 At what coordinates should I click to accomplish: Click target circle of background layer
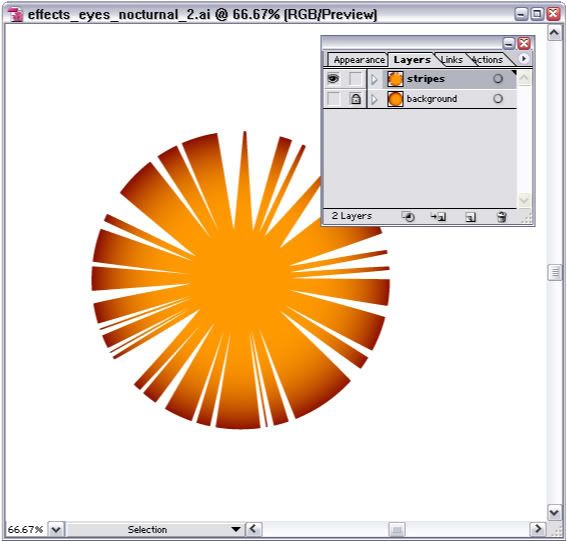[498, 99]
